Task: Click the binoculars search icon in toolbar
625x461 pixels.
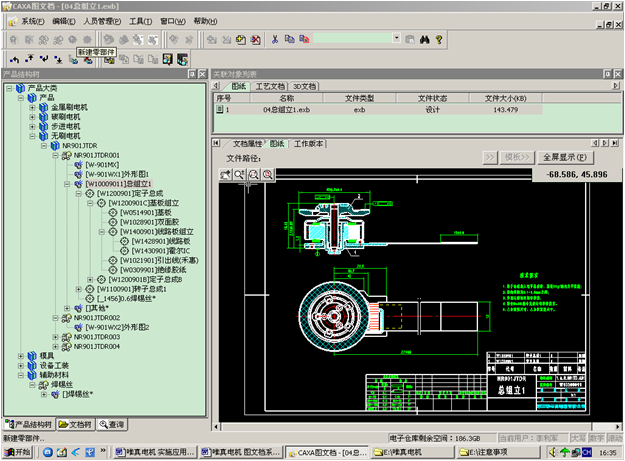Action: point(423,39)
